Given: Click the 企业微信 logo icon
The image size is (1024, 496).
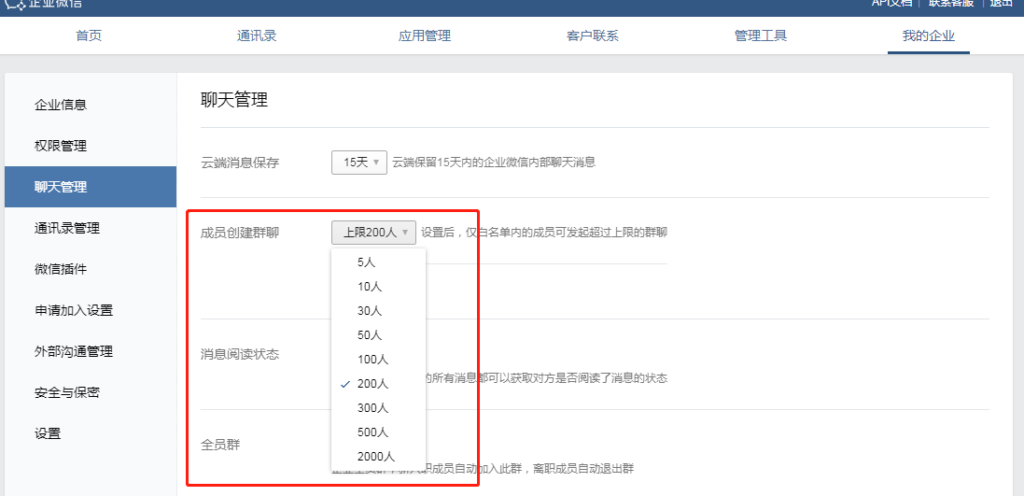Looking at the screenshot, I should pos(14,4).
